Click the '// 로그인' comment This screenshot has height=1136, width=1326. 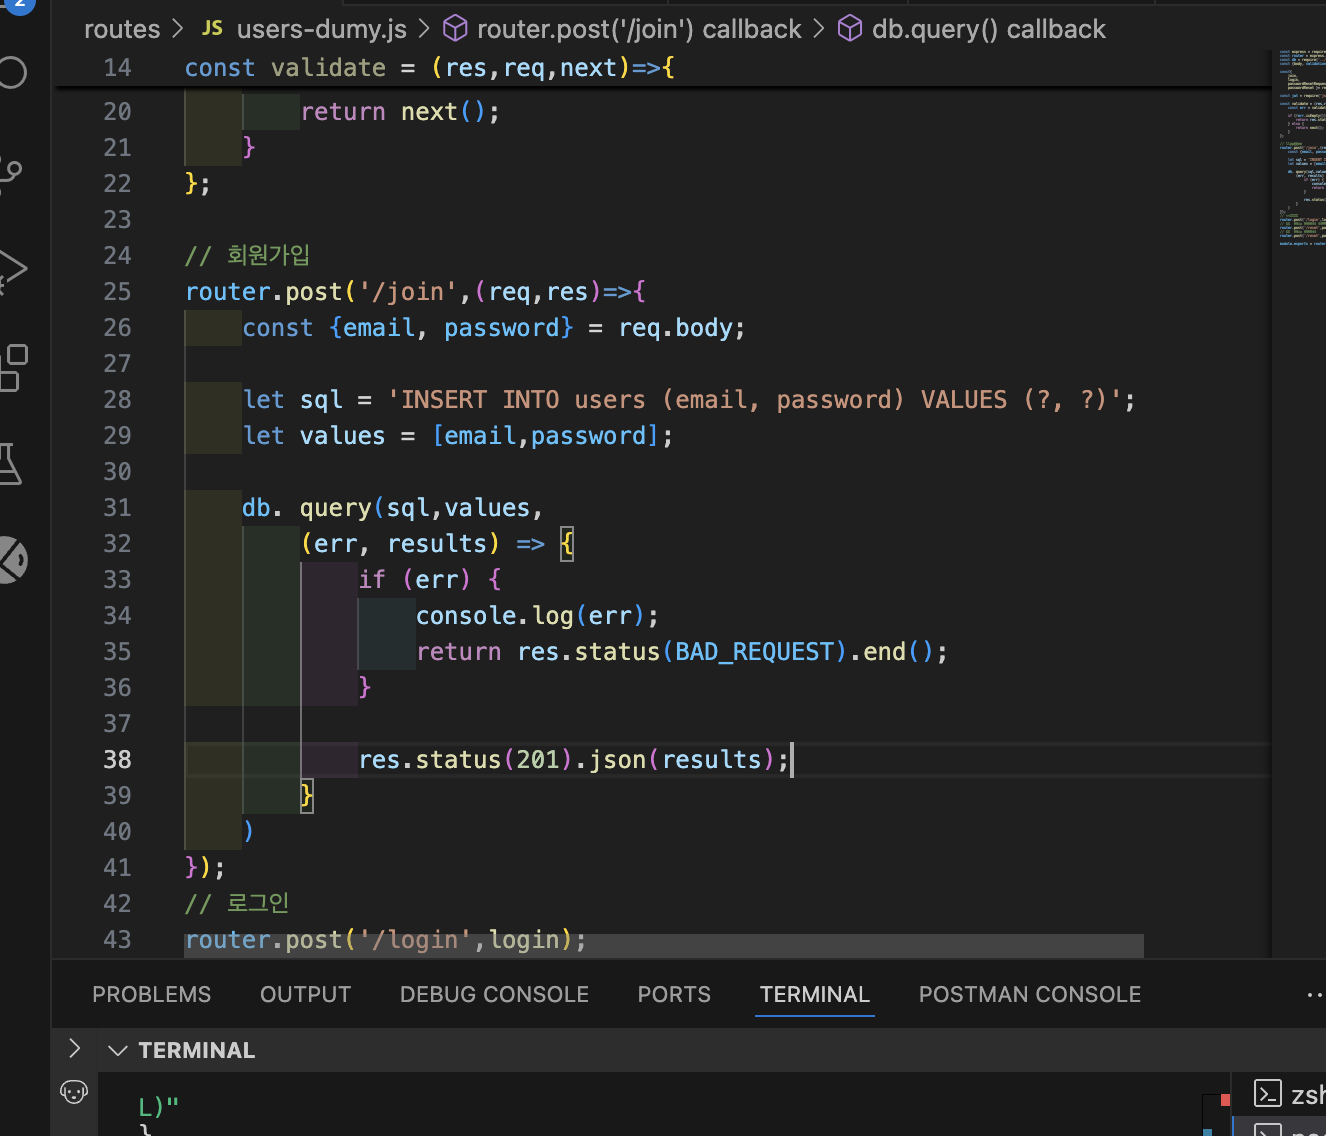(x=237, y=904)
